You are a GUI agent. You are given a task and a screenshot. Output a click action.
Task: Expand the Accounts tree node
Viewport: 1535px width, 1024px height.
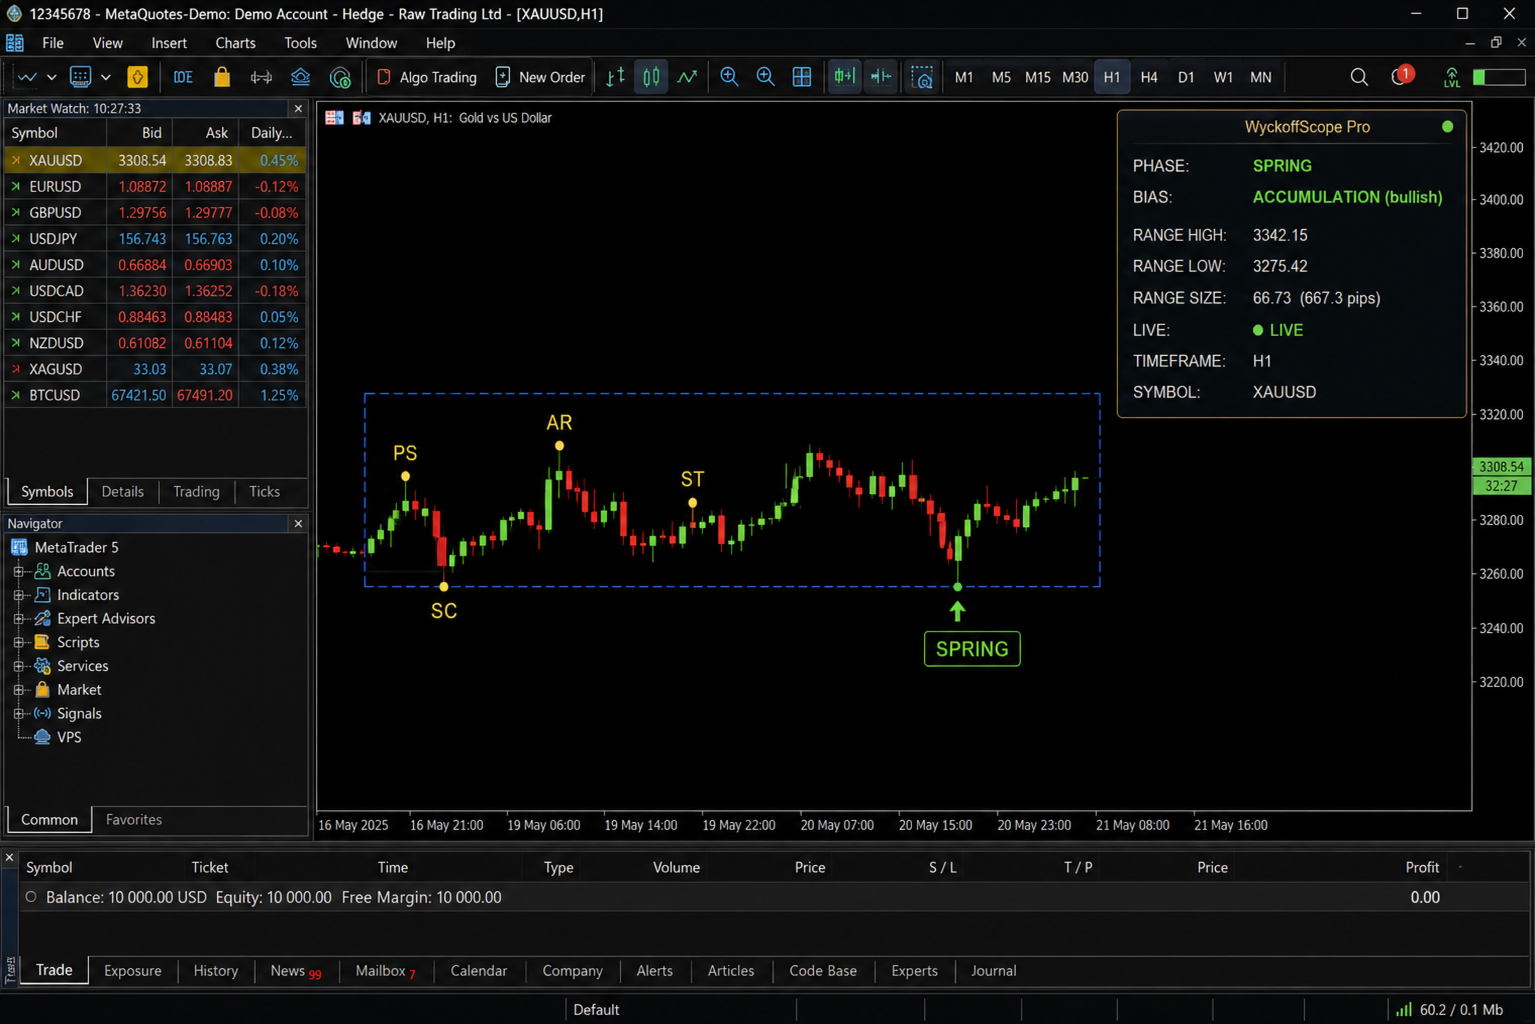tap(18, 571)
